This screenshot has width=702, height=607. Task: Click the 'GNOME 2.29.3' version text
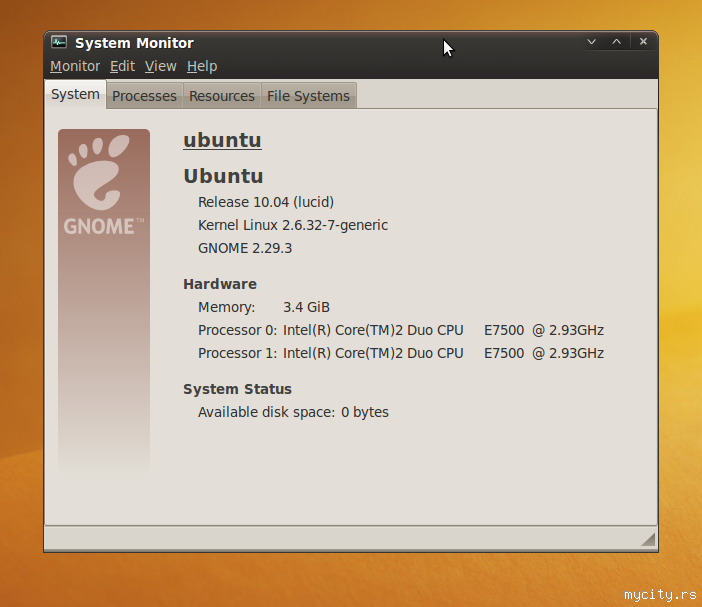[245, 248]
